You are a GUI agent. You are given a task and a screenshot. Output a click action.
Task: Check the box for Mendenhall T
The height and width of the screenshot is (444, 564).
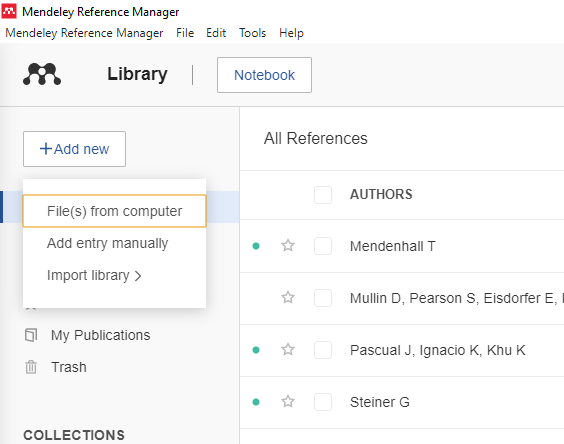click(x=323, y=246)
